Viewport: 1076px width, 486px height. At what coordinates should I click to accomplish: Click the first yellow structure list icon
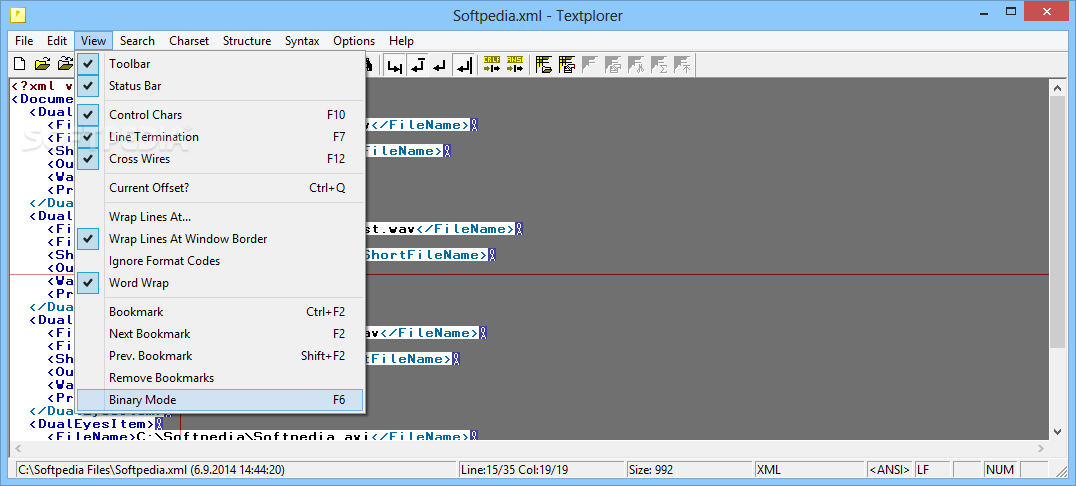click(x=544, y=65)
